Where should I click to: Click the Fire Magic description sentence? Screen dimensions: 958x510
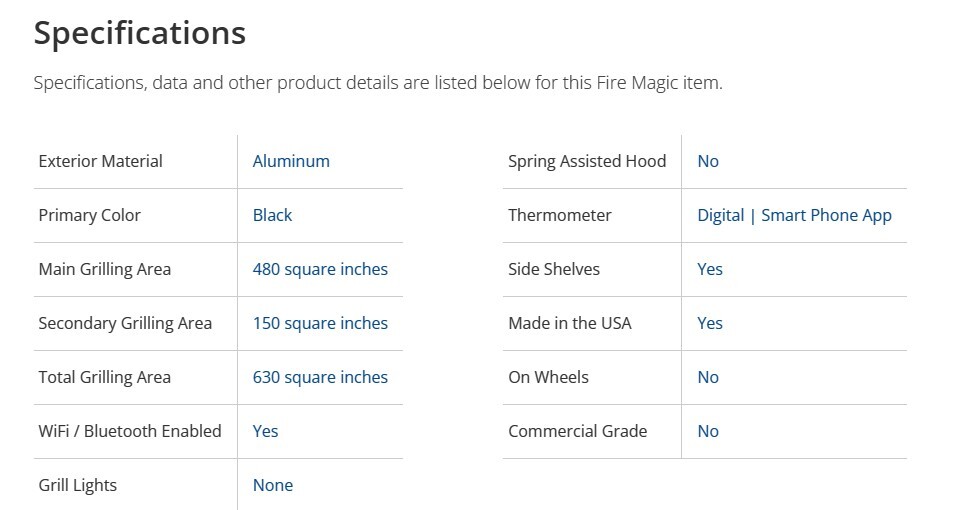pyautogui.click(x=378, y=83)
